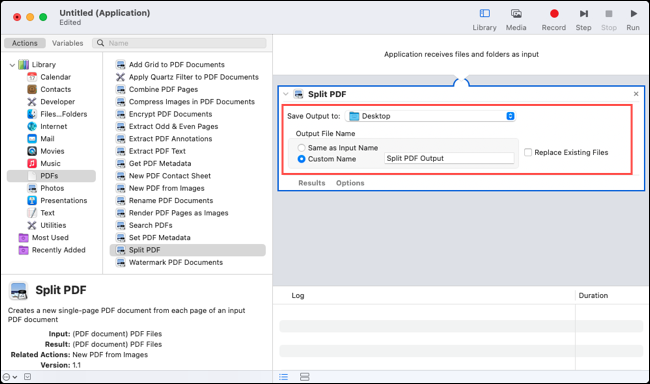Select Search PDFs action
The height and width of the screenshot is (384, 650).
[x=150, y=225]
